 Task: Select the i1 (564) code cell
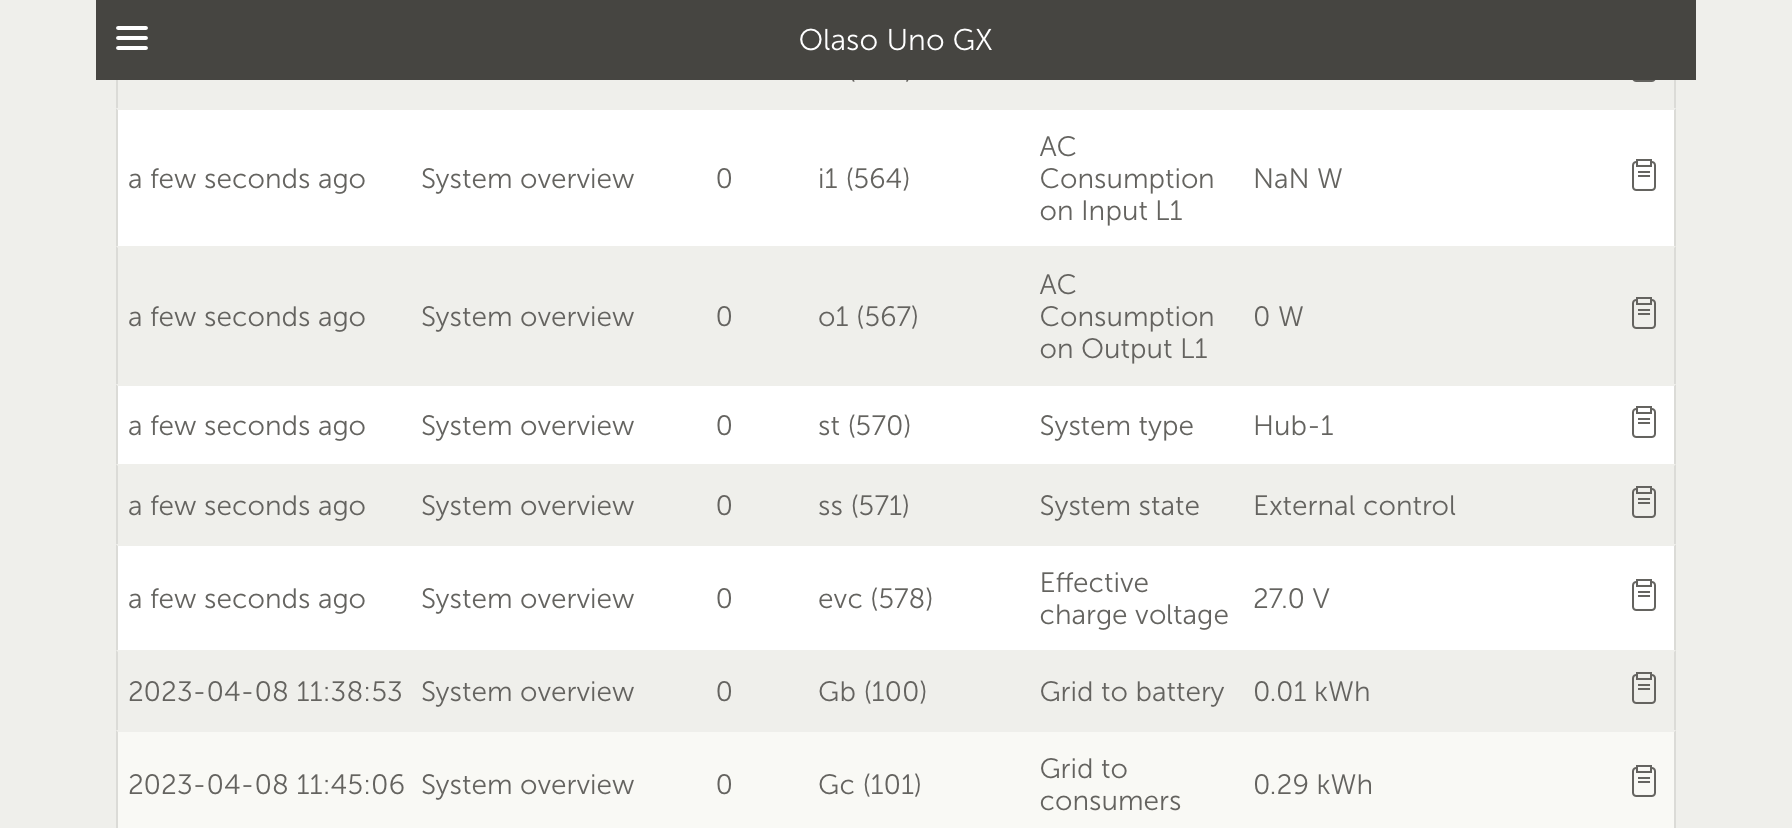[x=864, y=179]
